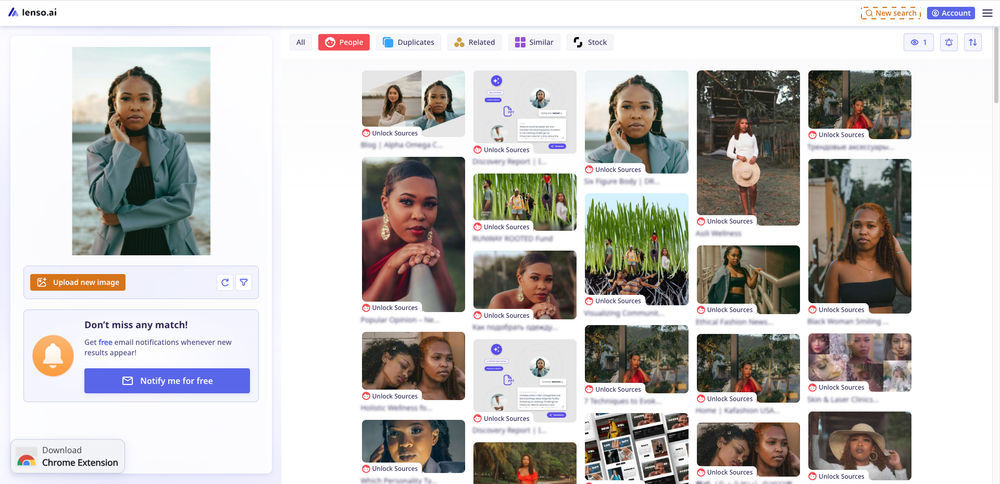Toggle the eye visibility counter button

coord(917,42)
